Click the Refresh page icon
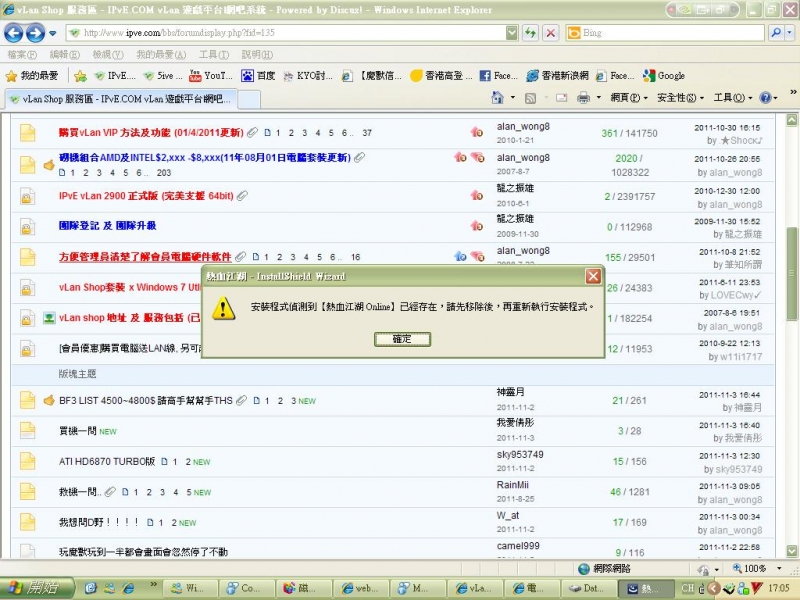800x600 pixels. pos(530,32)
